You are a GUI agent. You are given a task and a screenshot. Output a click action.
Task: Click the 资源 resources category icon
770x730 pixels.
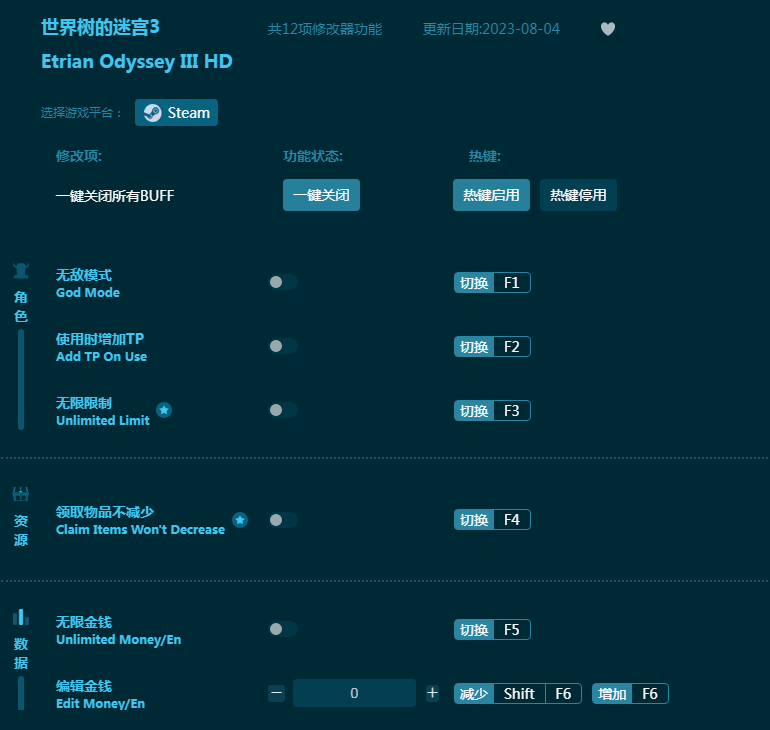[21, 494]
